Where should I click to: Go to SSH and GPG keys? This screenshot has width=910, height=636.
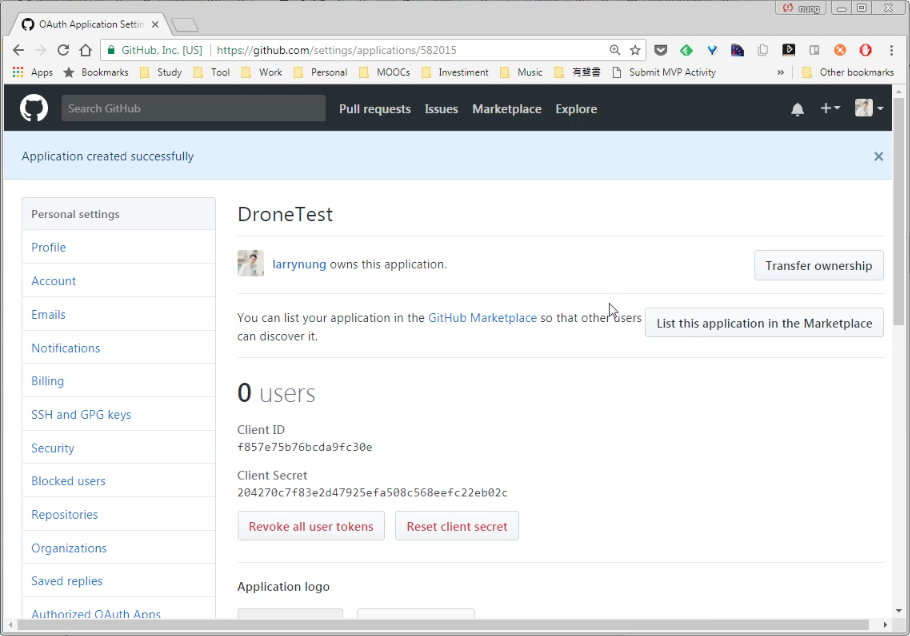(x=81, y=415)
